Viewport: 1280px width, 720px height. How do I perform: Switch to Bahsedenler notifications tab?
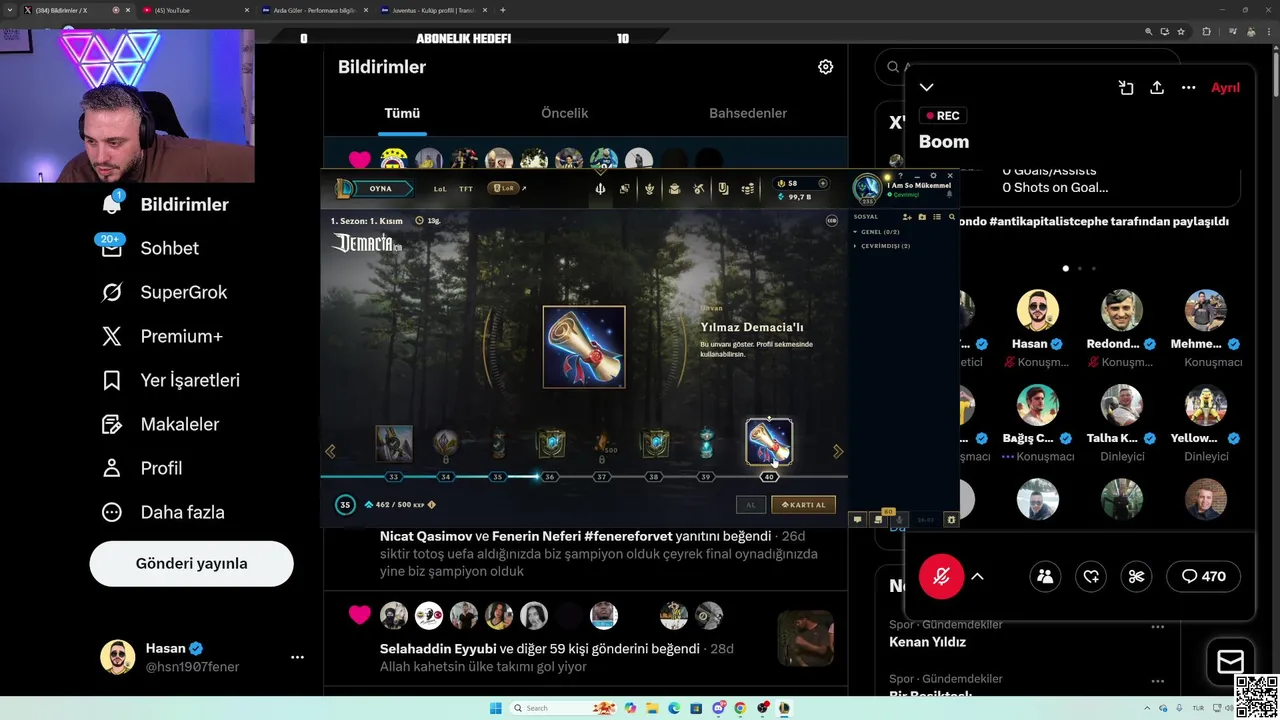748,113
